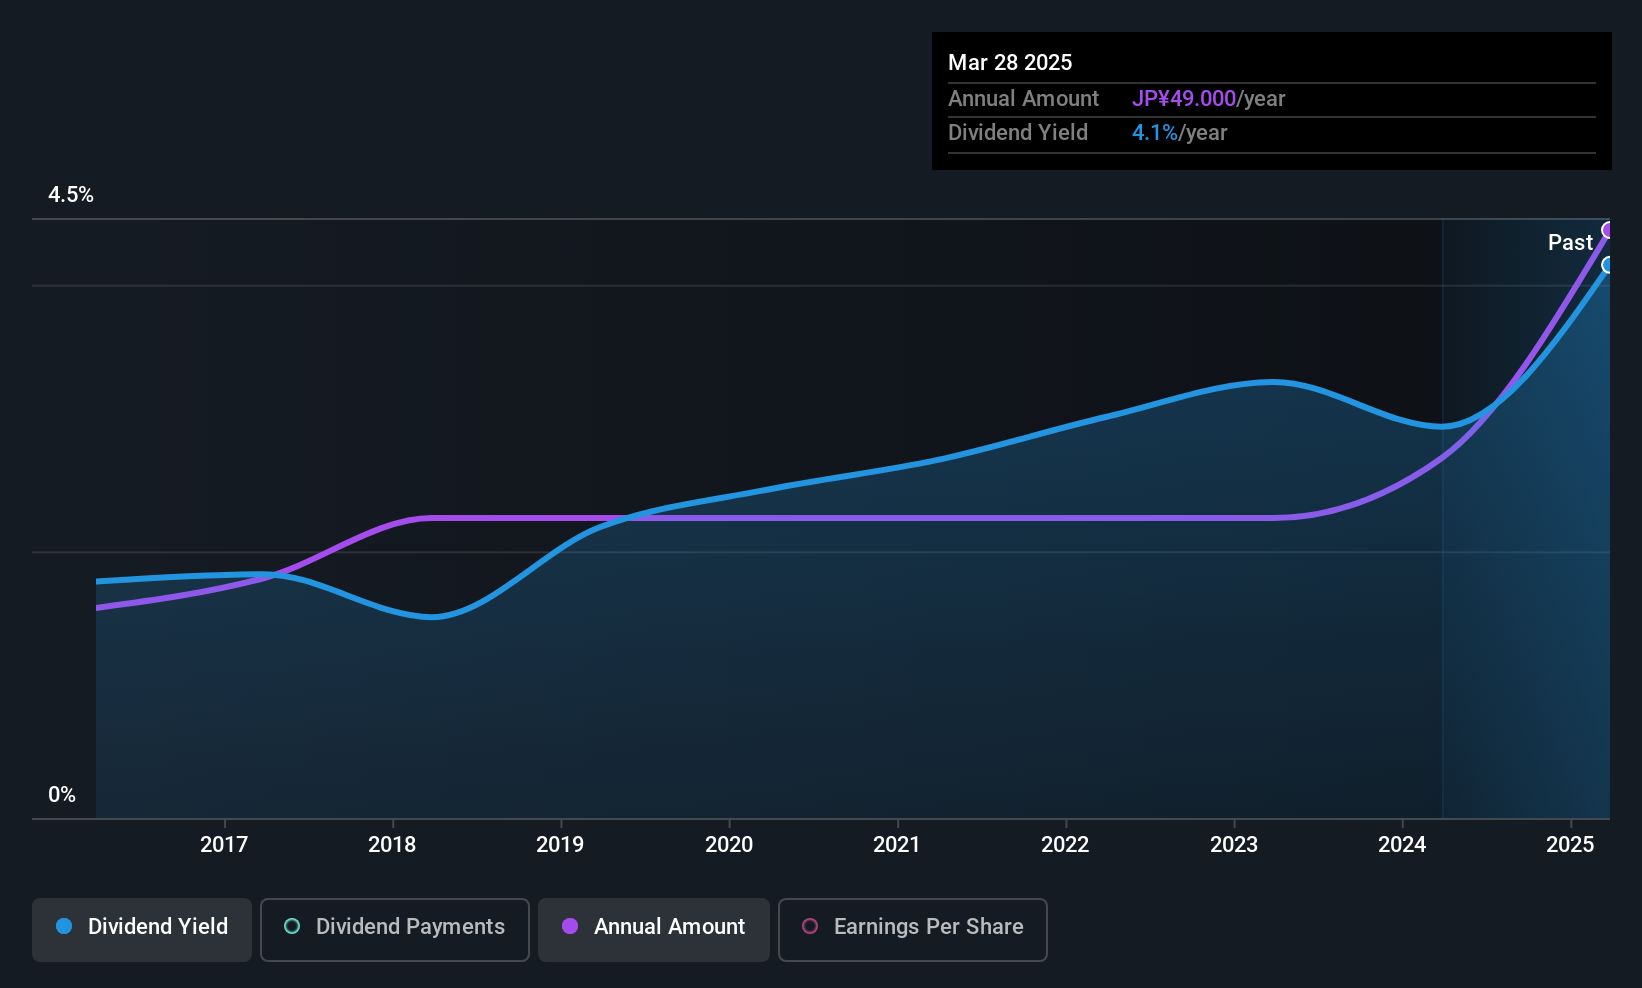This screenshot has height=988, width=1642.
Task: Click the teal ring icon beside Dividend Payments
Action: pos(292,927)
